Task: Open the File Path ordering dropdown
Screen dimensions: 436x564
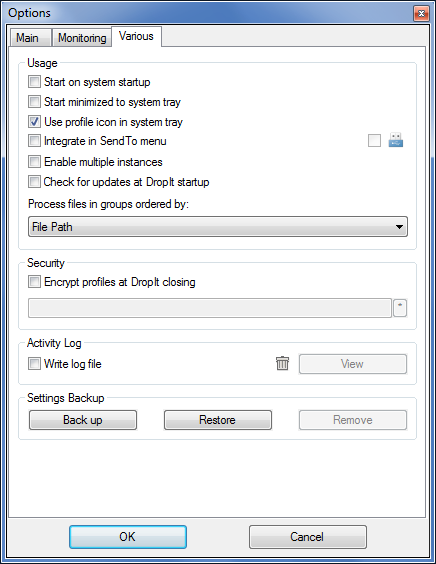Action: coord(218,227)
